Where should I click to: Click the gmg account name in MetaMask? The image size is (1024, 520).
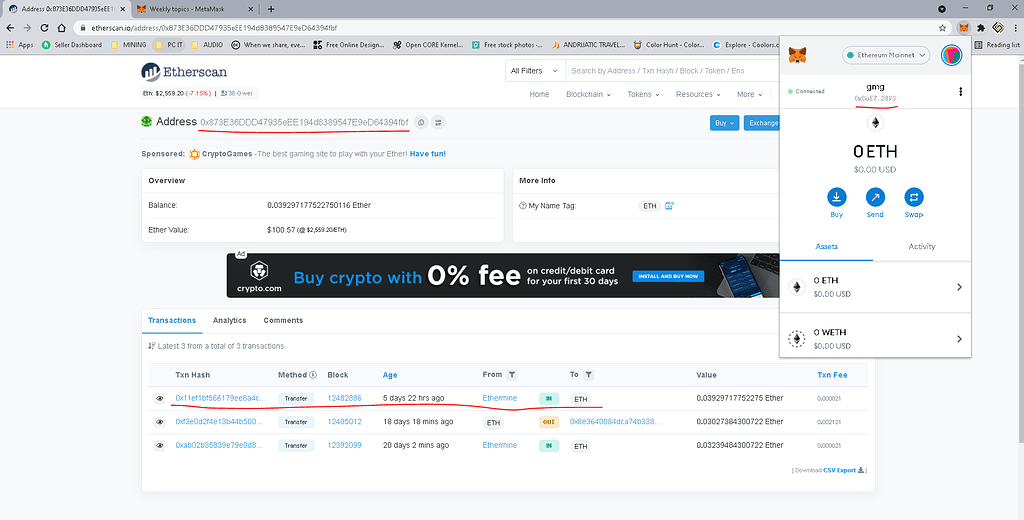point(875,87)
